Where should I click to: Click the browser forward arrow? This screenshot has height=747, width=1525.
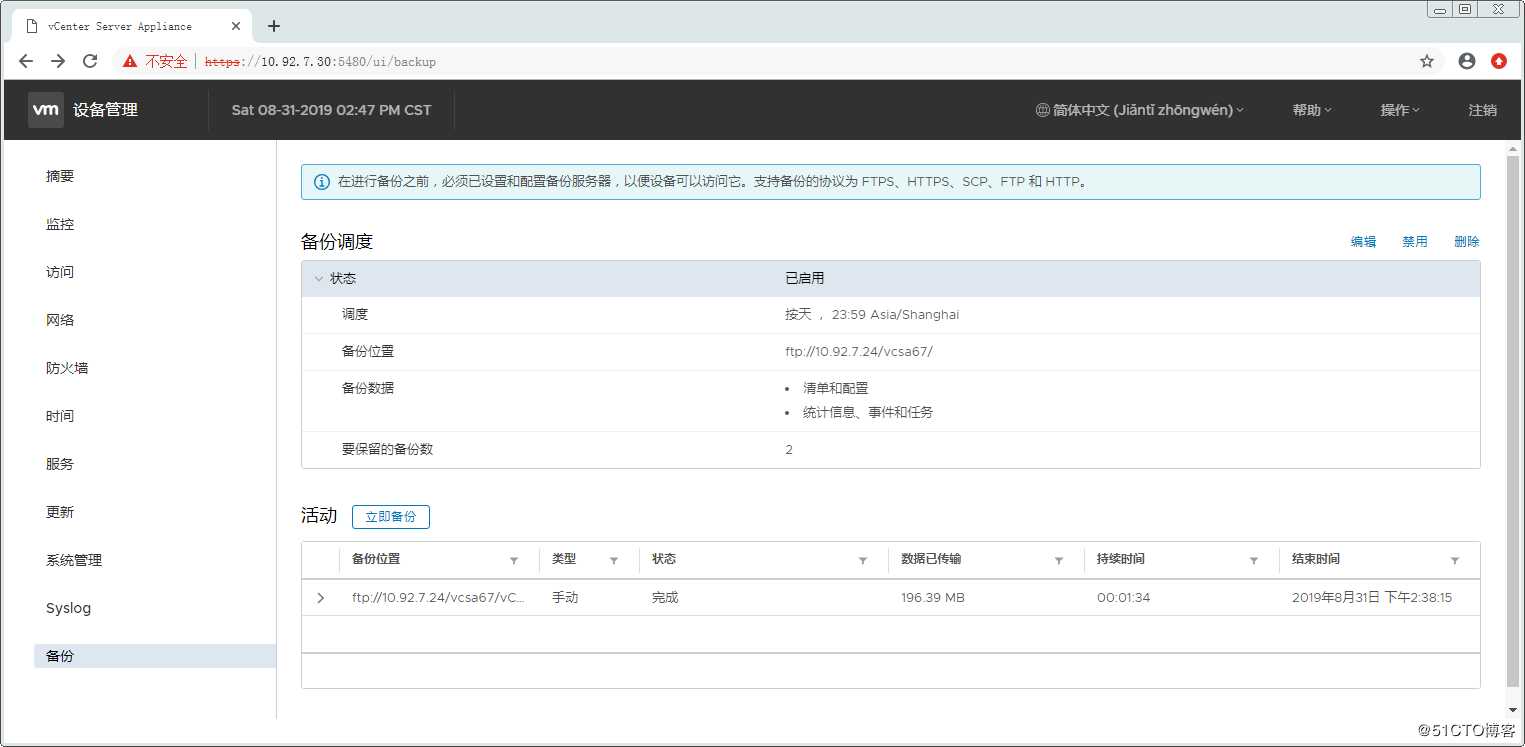pos(58,61)
